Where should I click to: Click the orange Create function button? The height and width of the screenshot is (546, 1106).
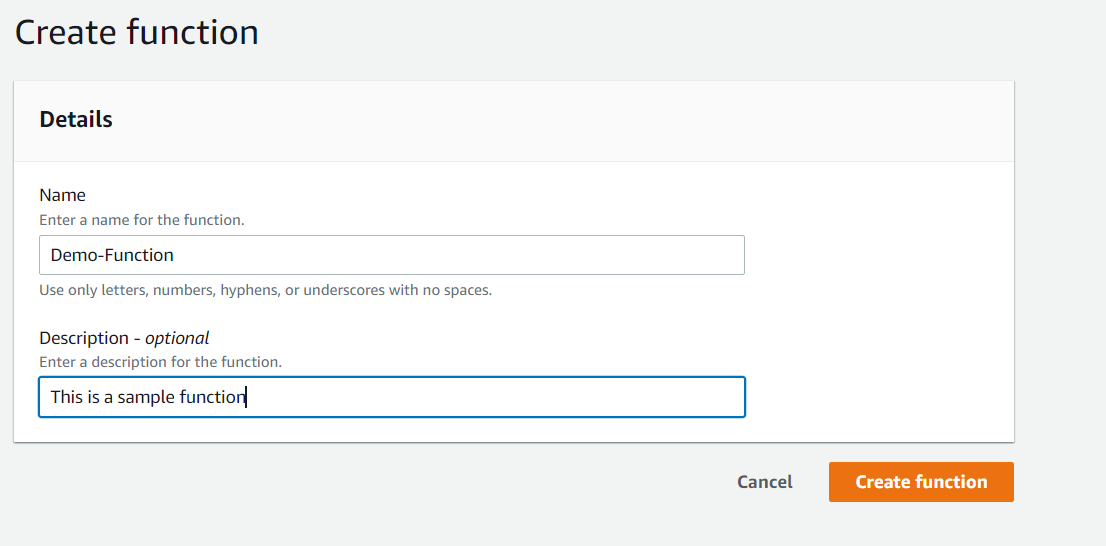(921, 482)
